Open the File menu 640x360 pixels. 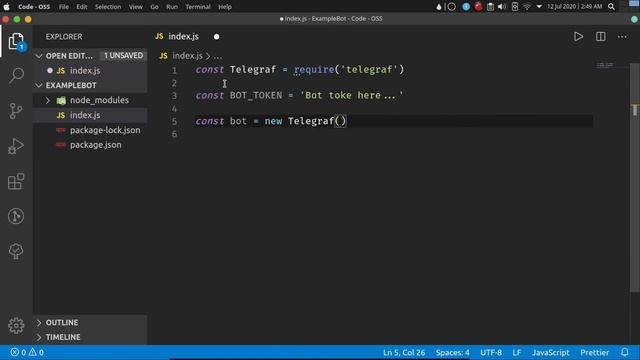click(64, 7)
